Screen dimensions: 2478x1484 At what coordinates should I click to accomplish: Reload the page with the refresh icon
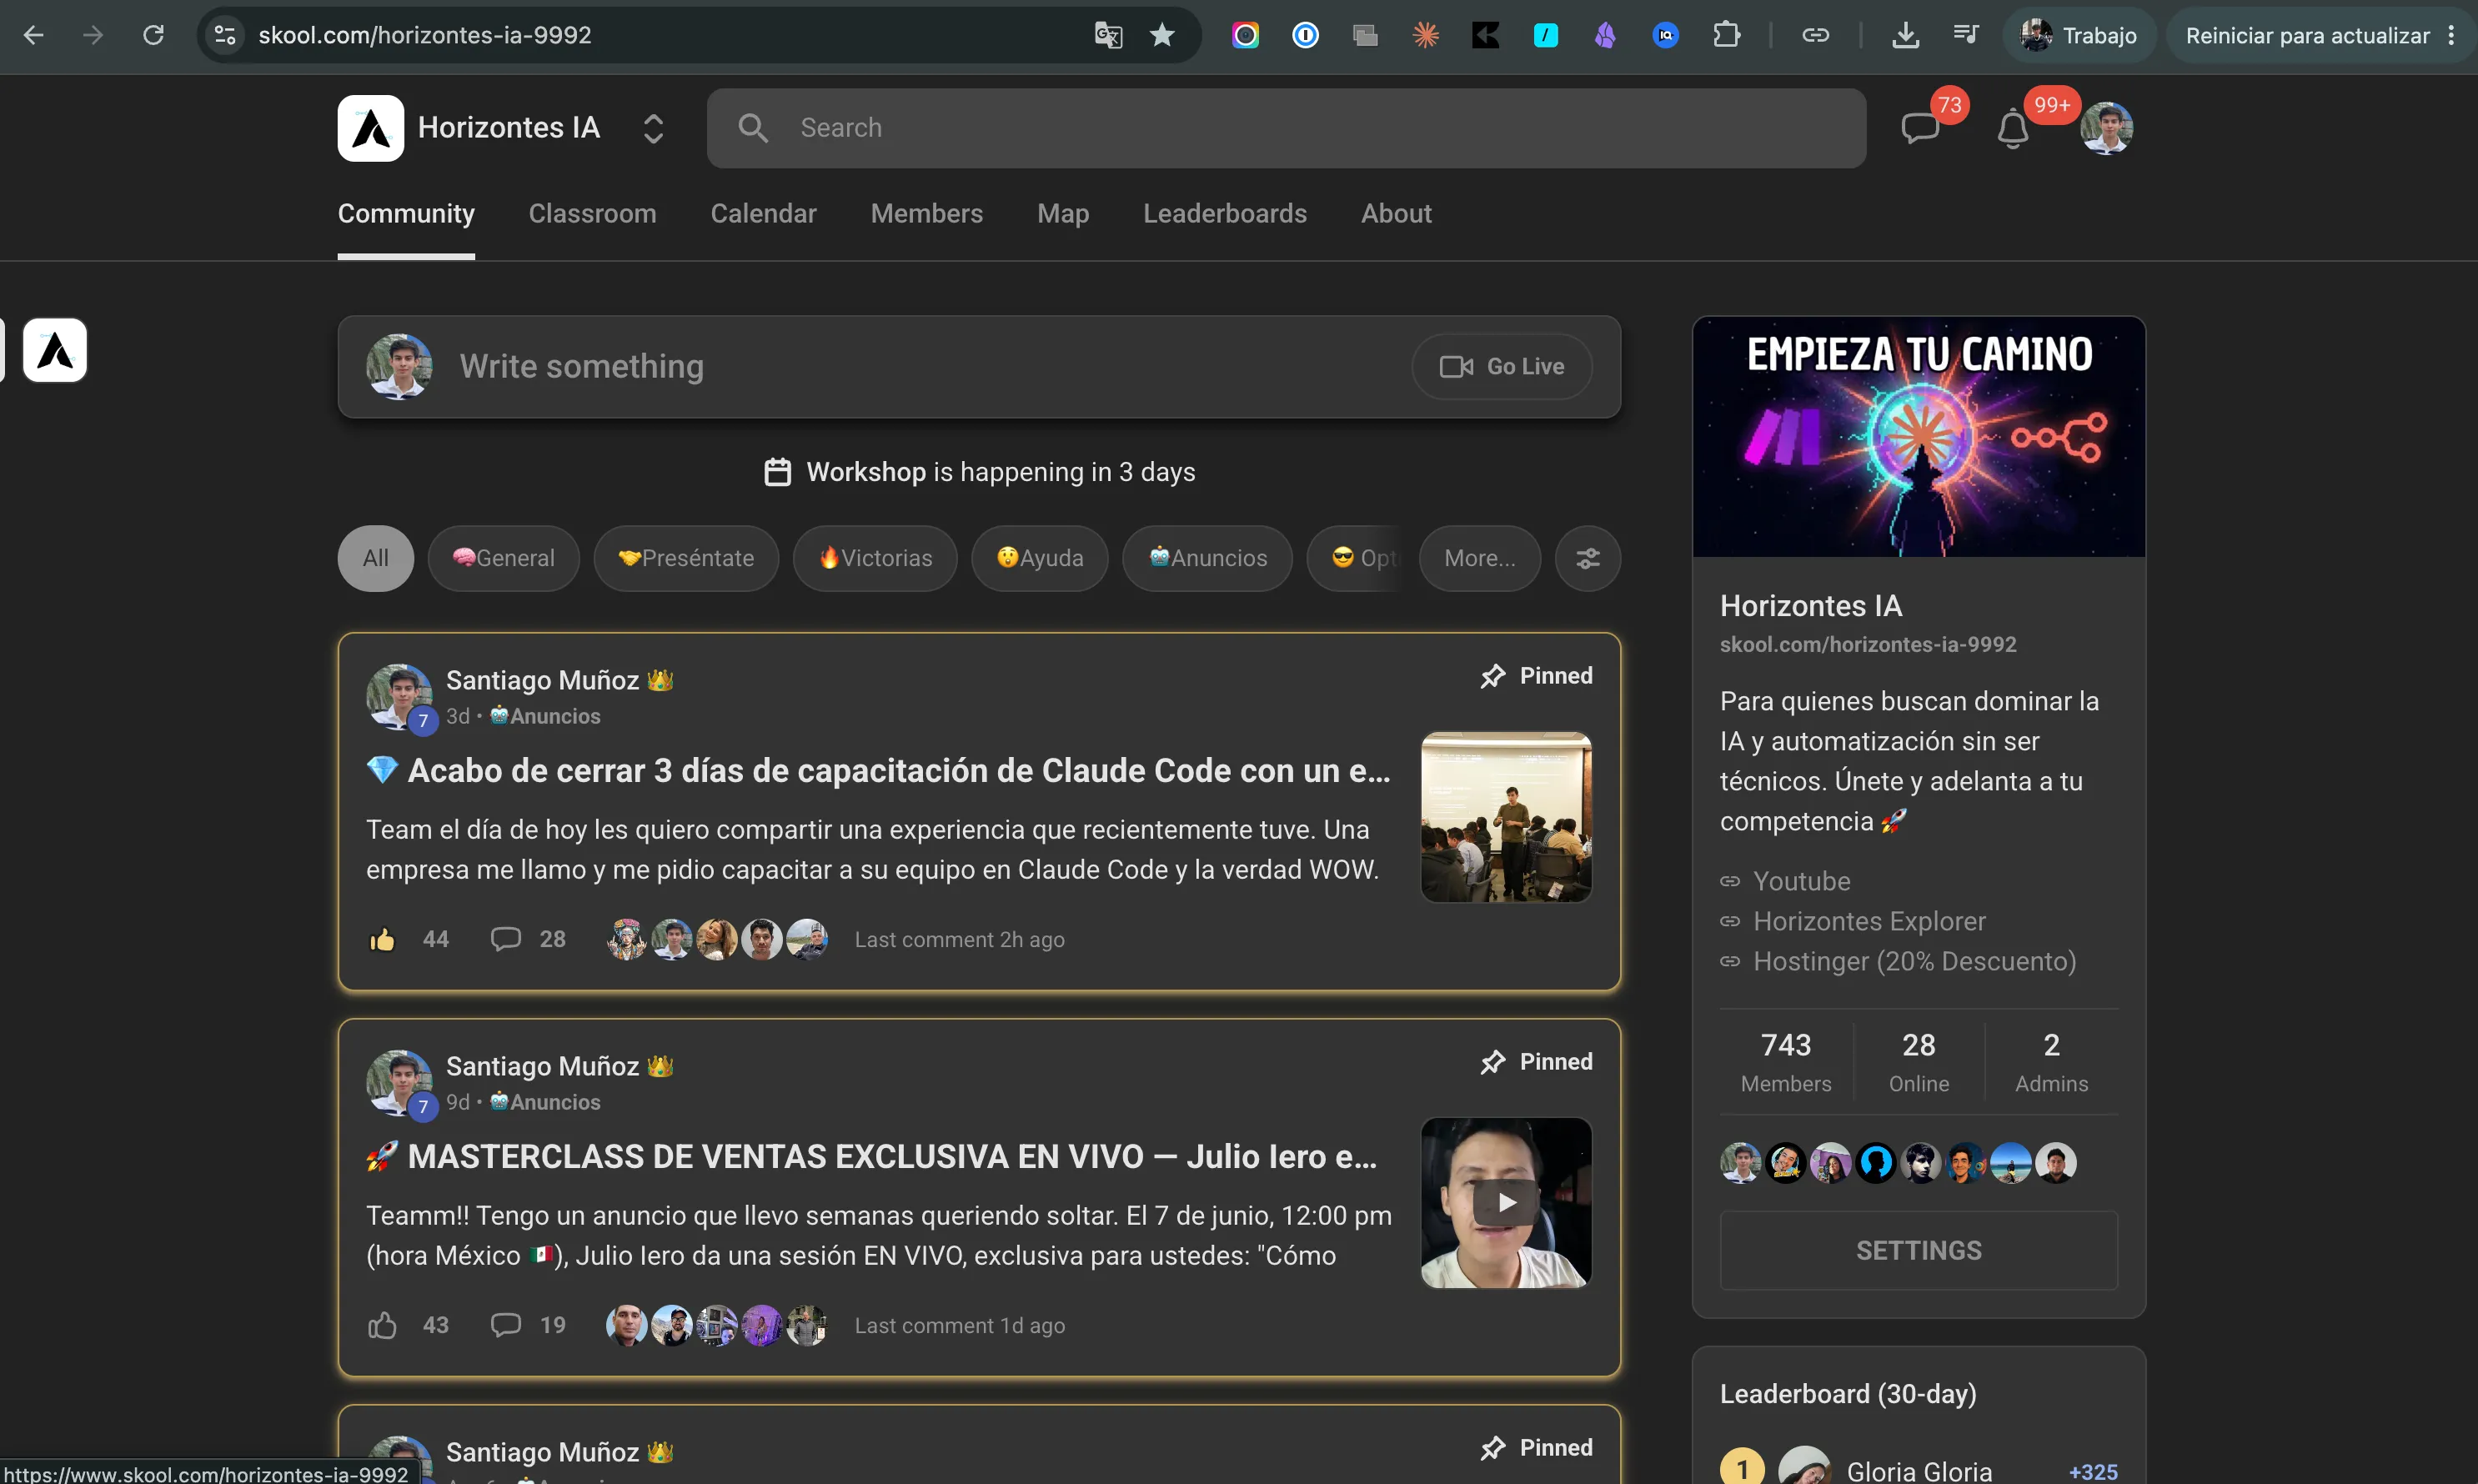click(153, 36)
